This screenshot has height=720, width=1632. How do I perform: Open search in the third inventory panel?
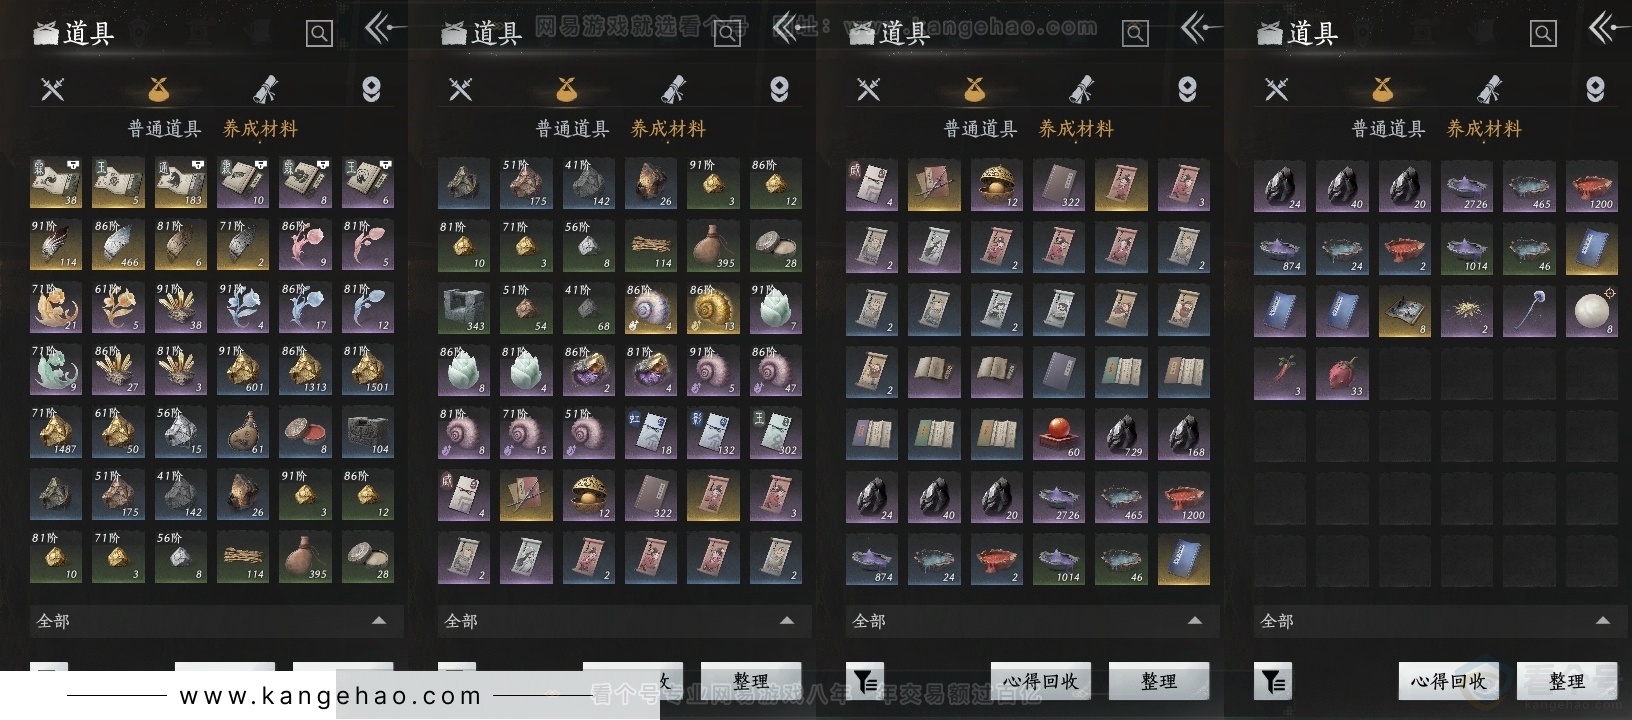point(1135,34)
